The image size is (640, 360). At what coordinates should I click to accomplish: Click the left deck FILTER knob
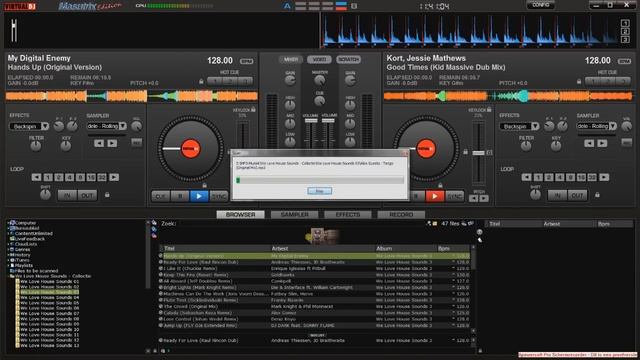tap(36, 147)
